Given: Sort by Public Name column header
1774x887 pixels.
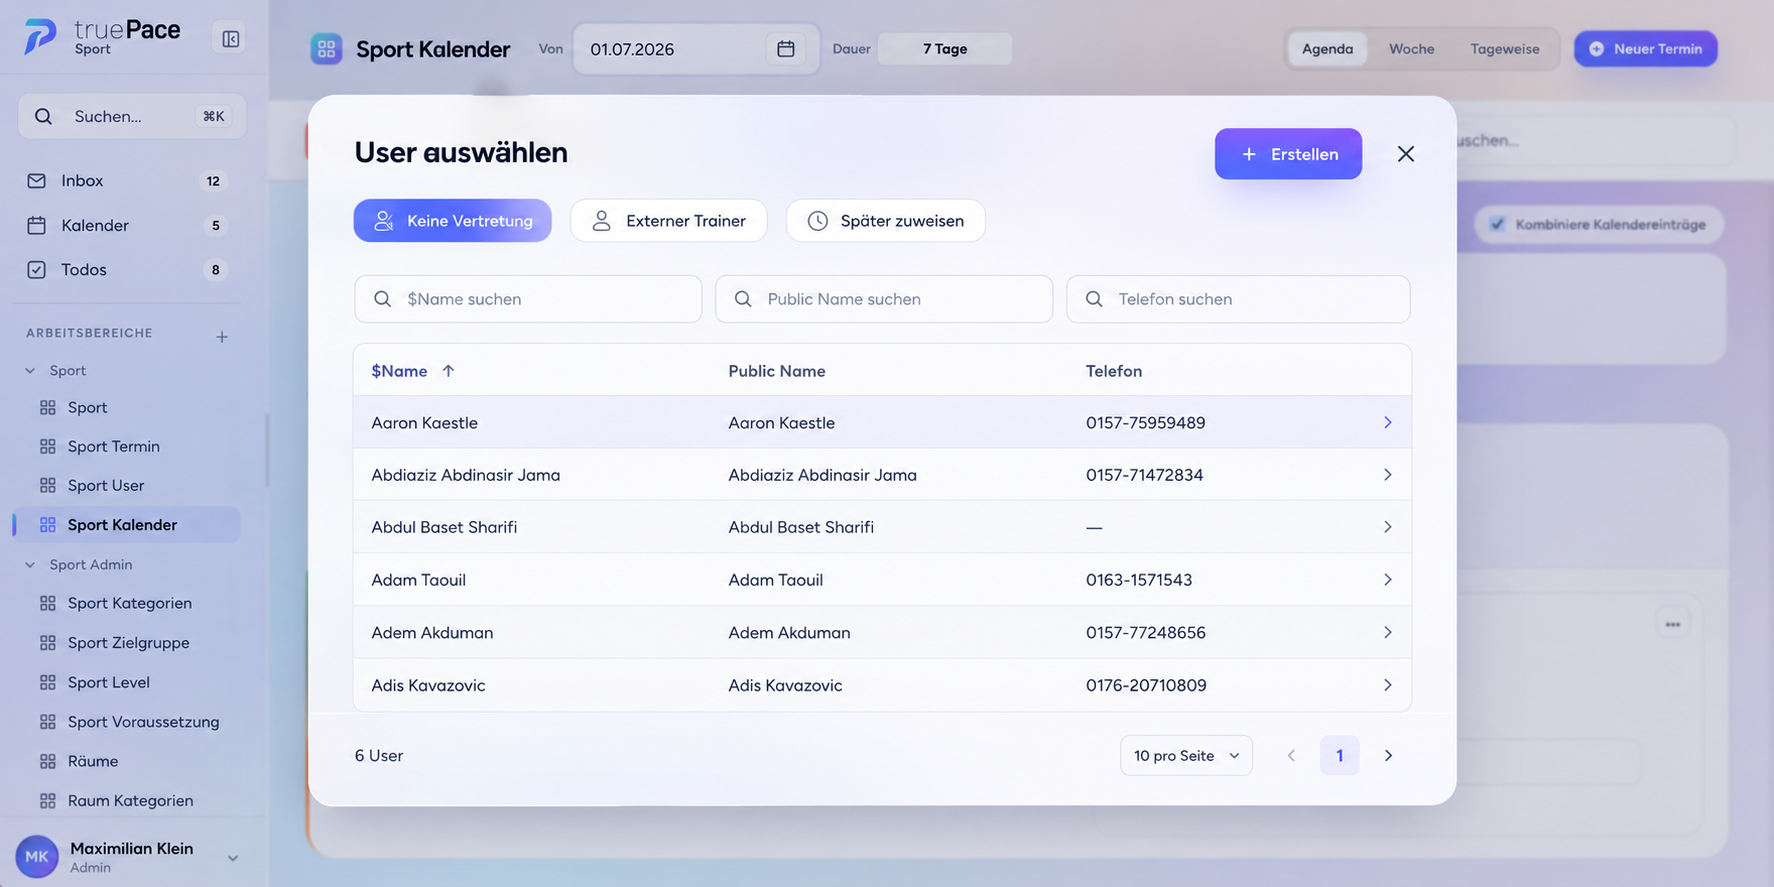Looking at the screenshot, I should [776, 371].
